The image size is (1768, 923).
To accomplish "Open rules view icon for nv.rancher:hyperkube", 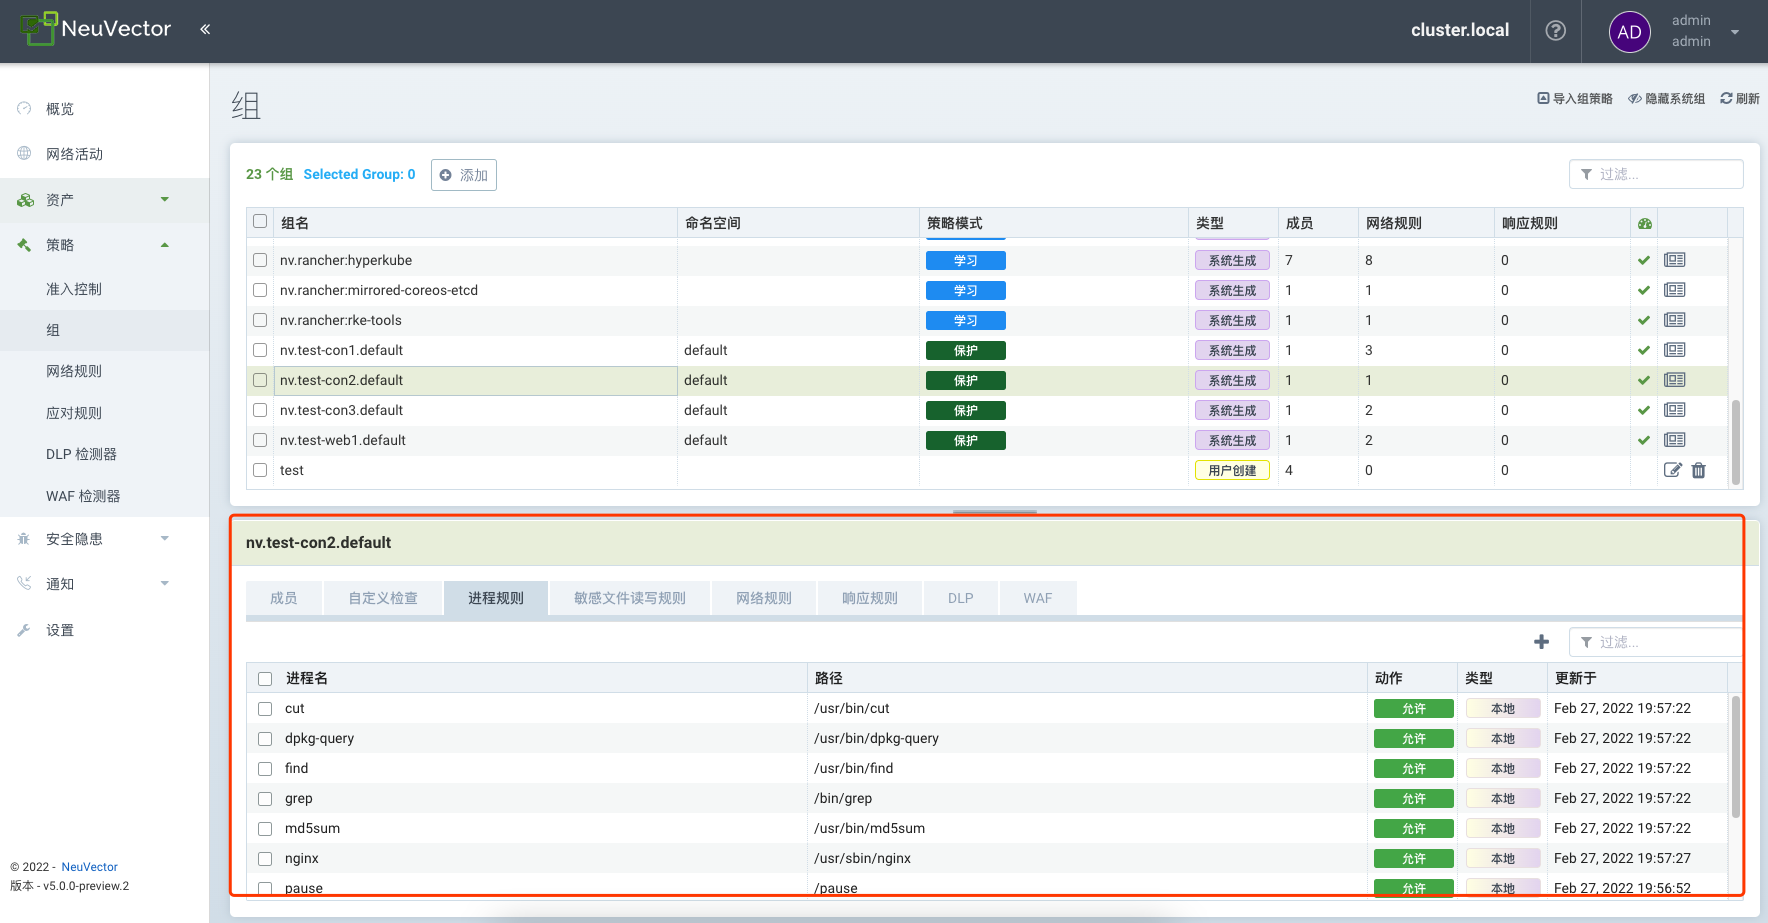I will (1674, 260).
